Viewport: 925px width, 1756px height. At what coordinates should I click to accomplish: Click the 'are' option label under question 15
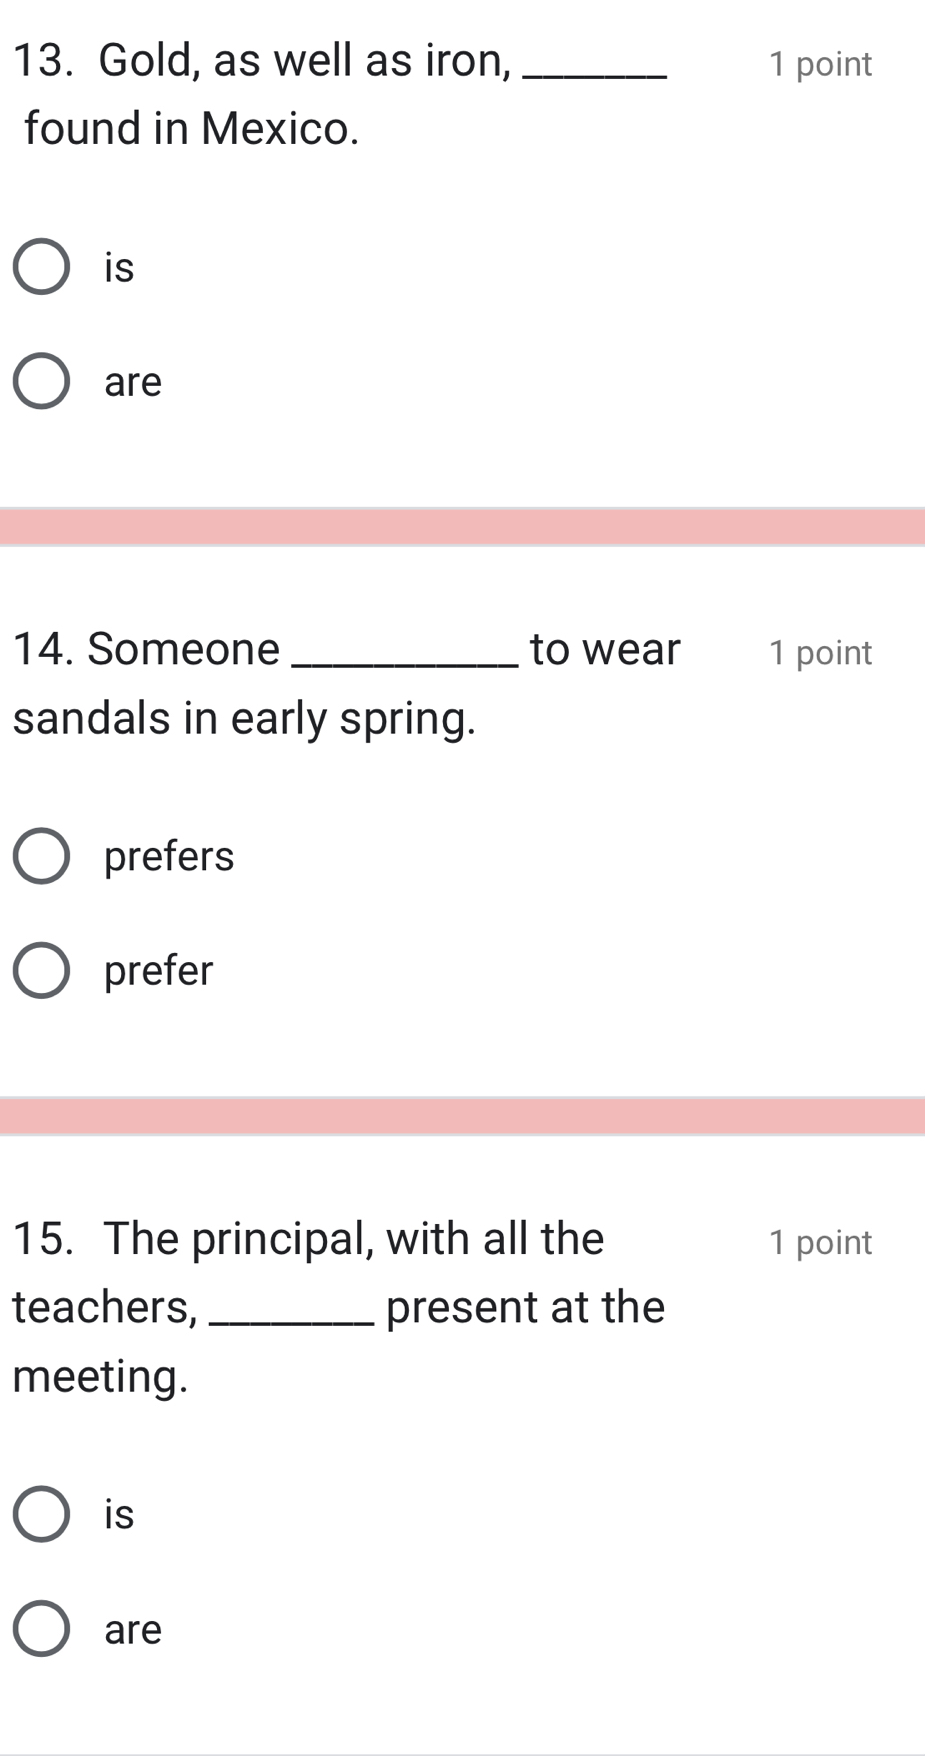coord(133,1630)
